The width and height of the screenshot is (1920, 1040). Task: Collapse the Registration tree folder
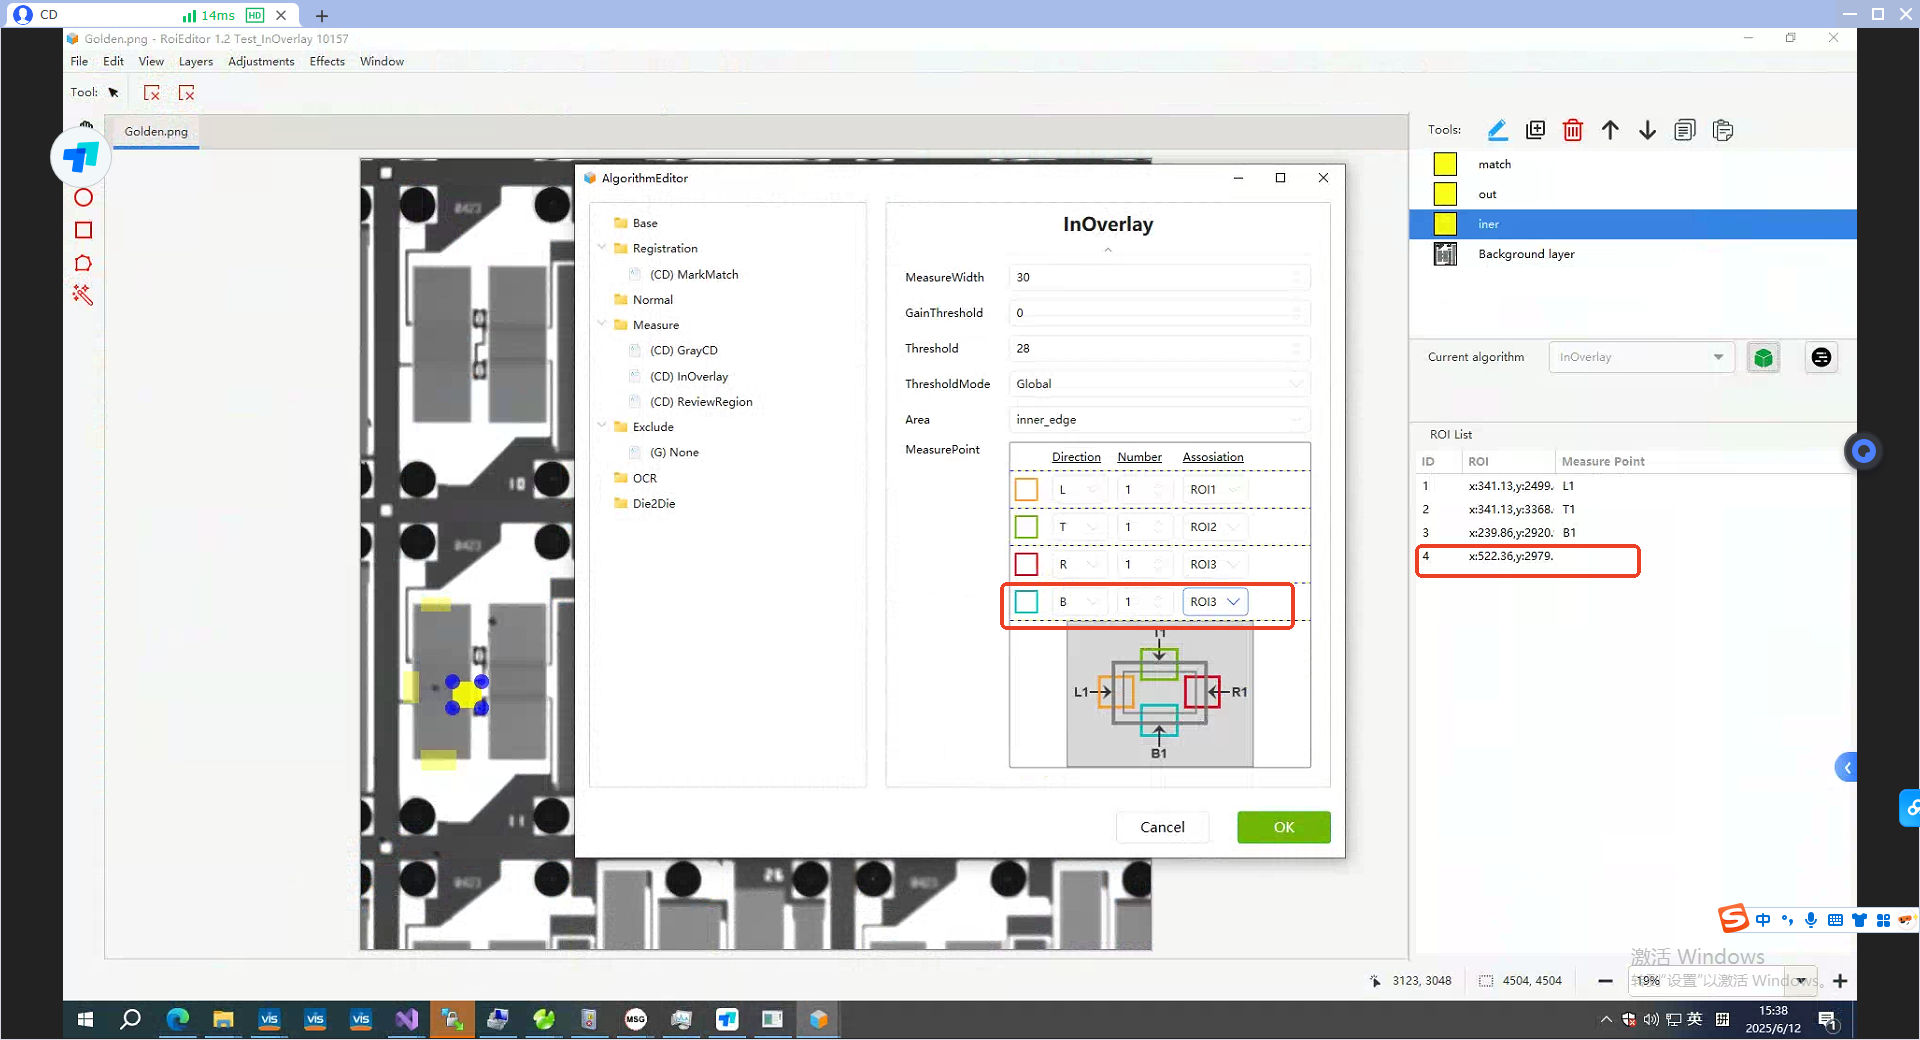(602, 247)
